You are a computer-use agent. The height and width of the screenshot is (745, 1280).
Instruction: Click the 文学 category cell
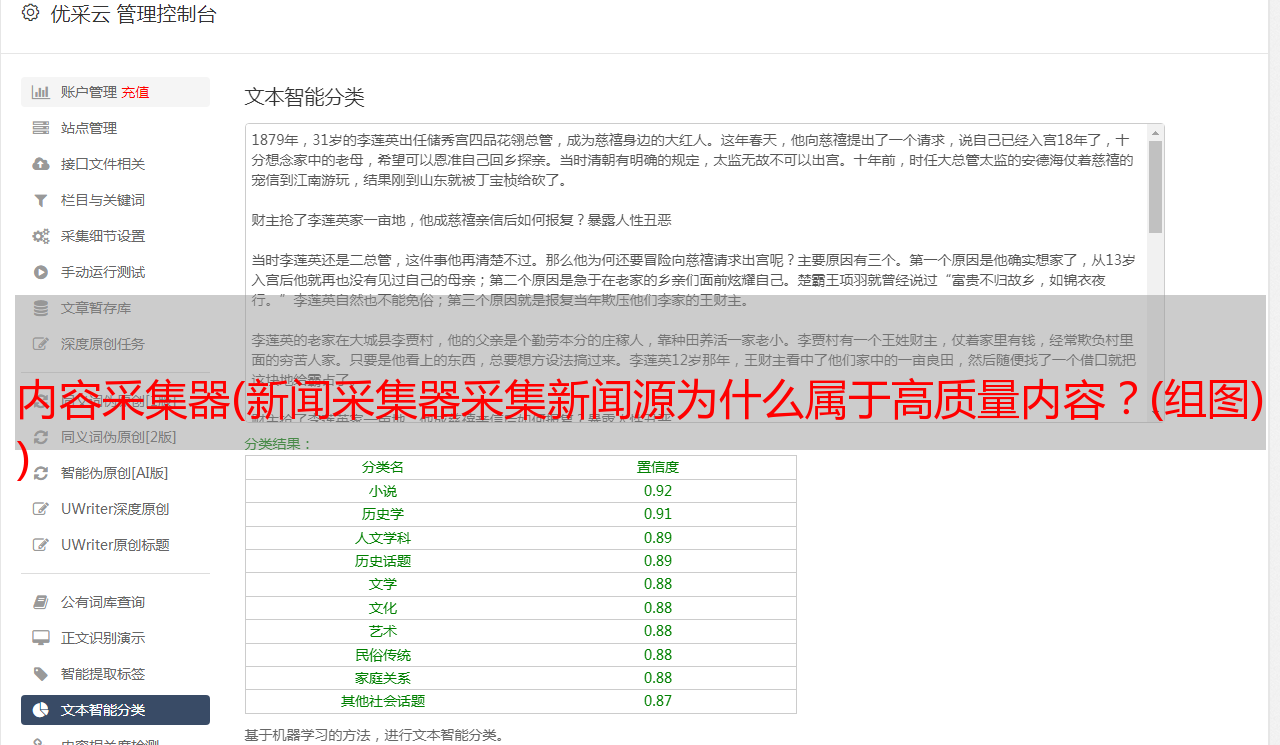[383, 584]
